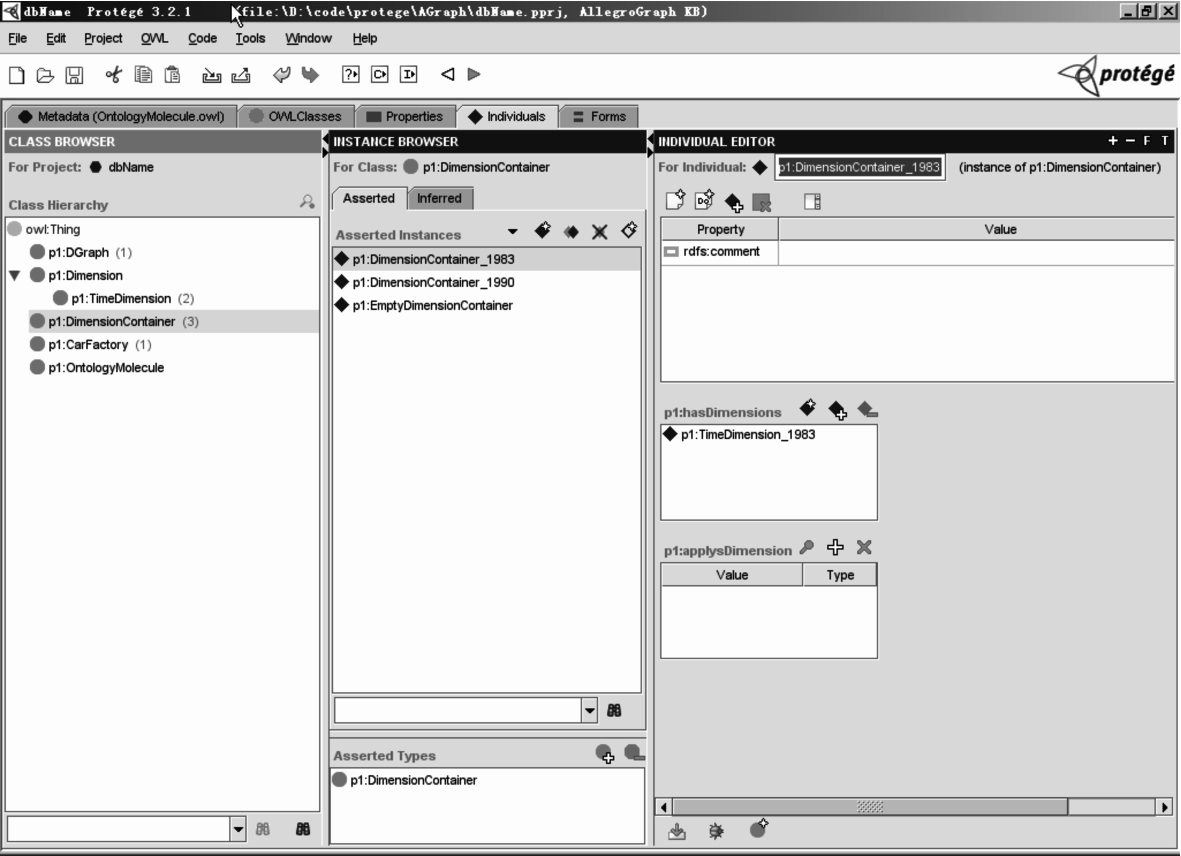Toggle annotation view icon beside delete icon
Image resolution: width=1181 pixels, height=856 pixels.
[x=812, y=202]
